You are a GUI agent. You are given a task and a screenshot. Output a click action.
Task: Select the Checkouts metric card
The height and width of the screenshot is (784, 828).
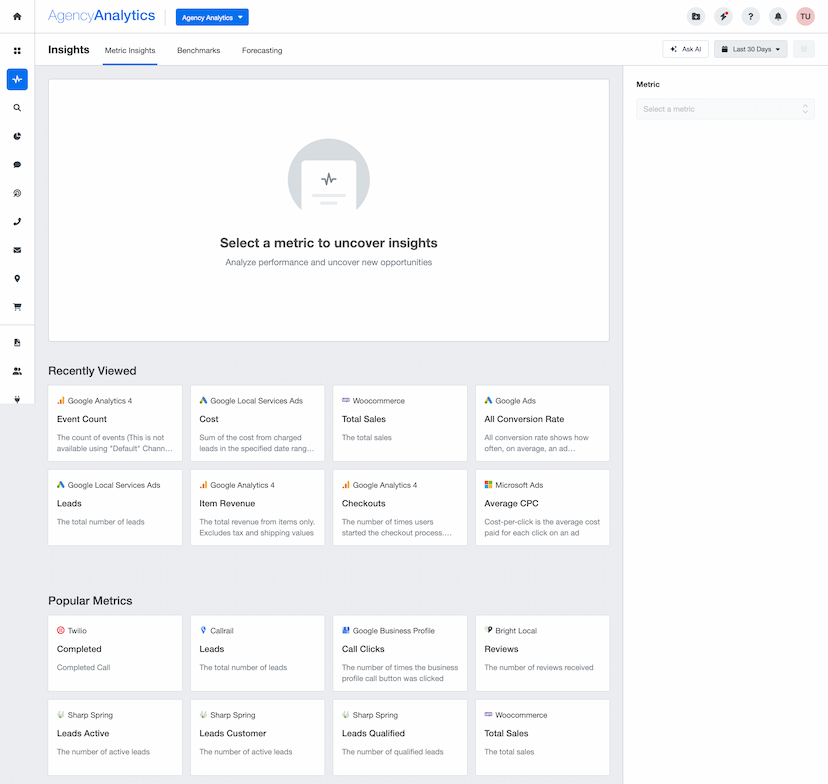400,507
